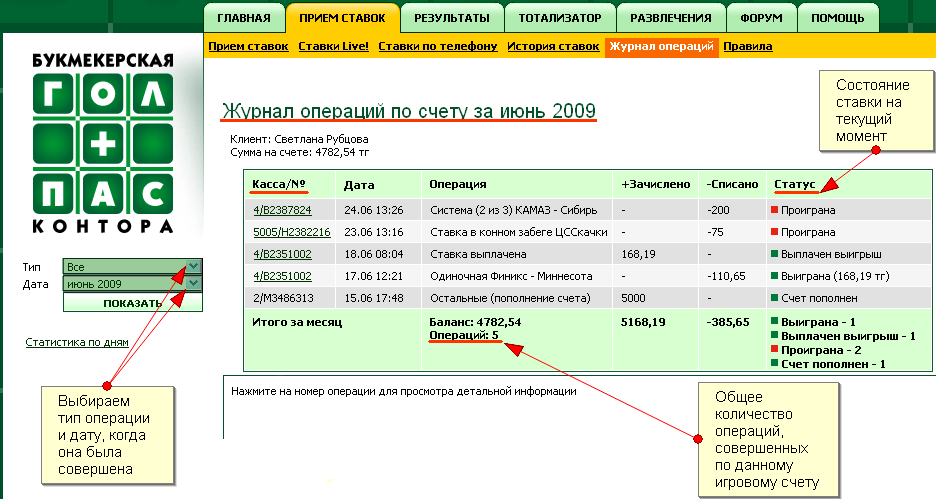This screenshot has width=936, height=499.
Task: Open the ГЛАВНАЯ tab
Action: pyautogui.click(x=244, y=18)
